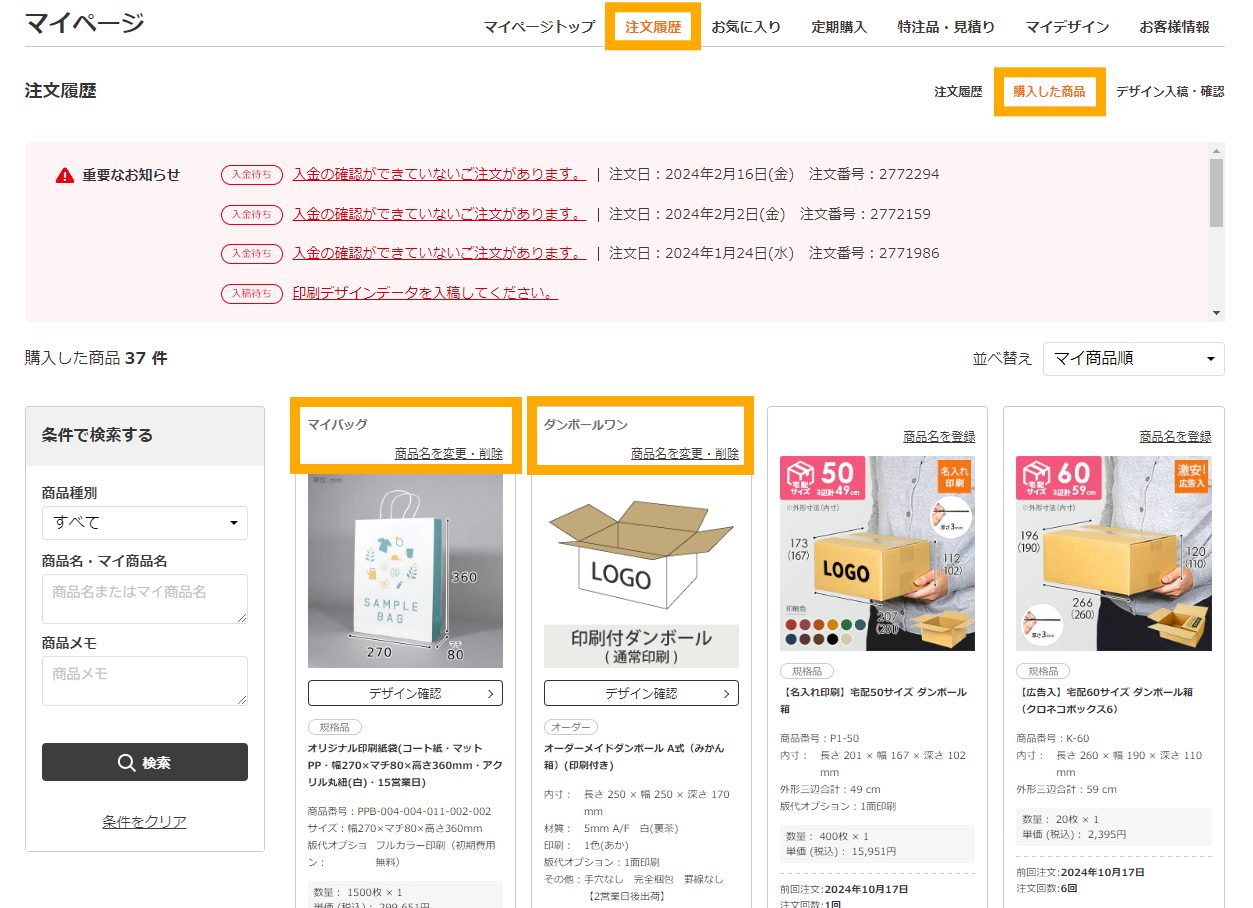The width and height of the screenshot is (1253, 908).
Task: Click 購入した商品 37 件 count text
Action: tap(96, 358)
